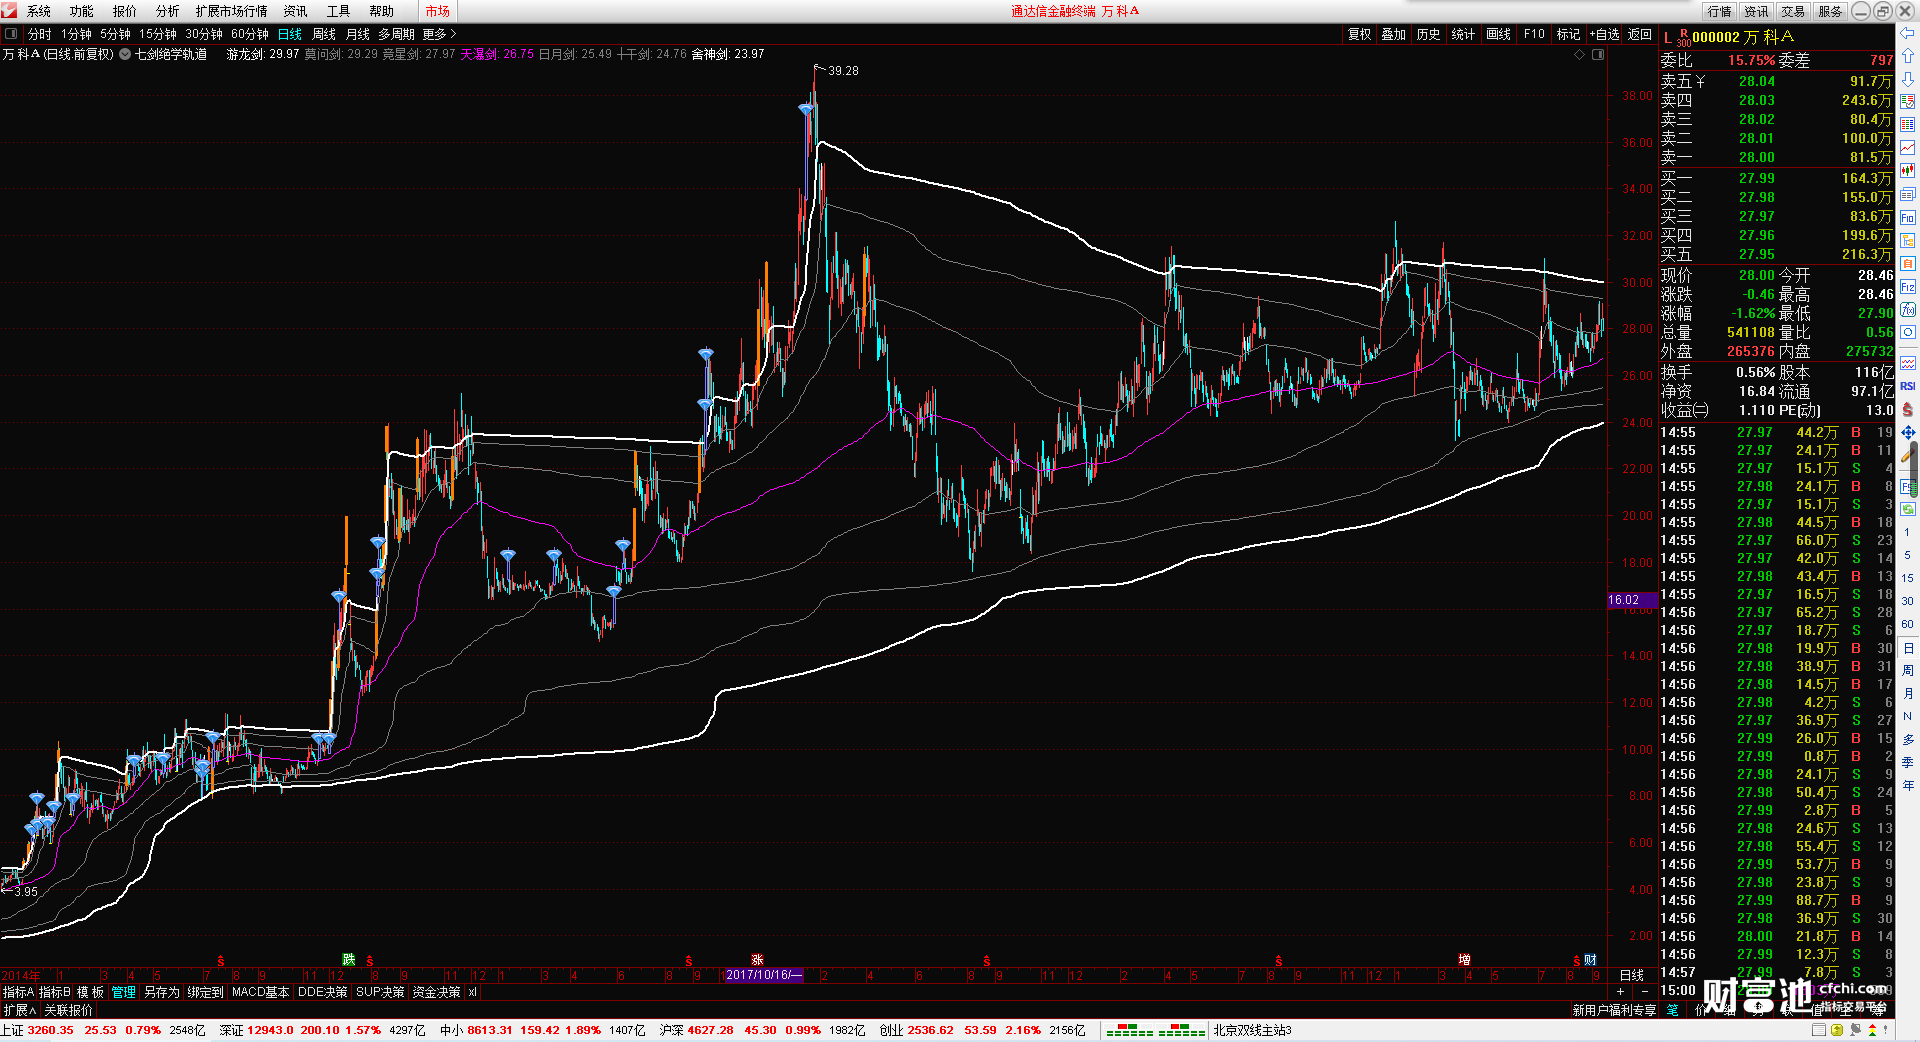Select the 30-minute period in sidebar
Screen dimensions: 1920x1042
(x=1907, y=601)
